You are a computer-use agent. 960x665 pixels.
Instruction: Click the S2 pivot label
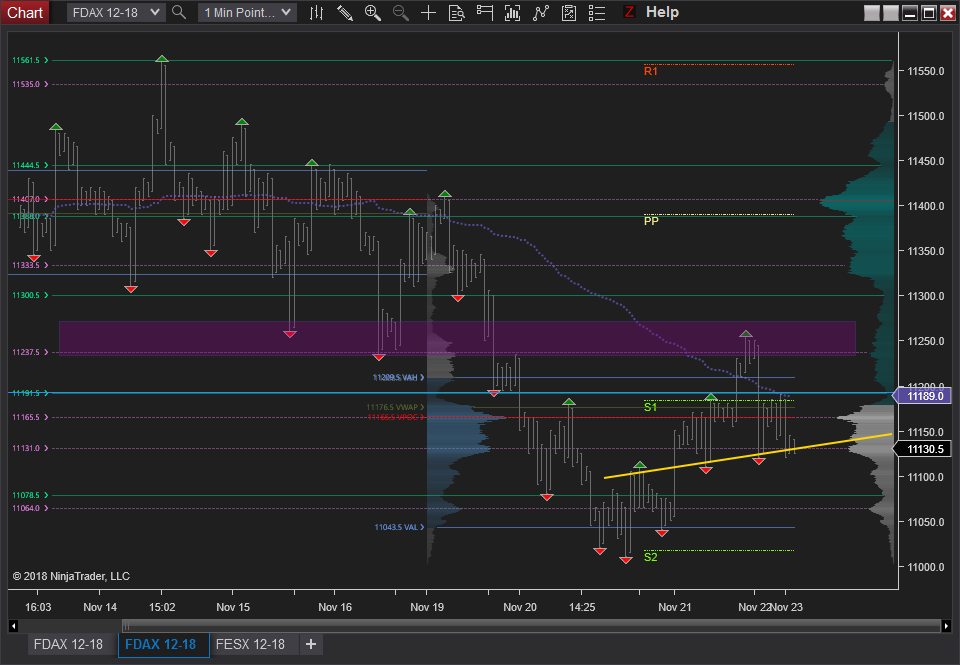pos(651,557)
